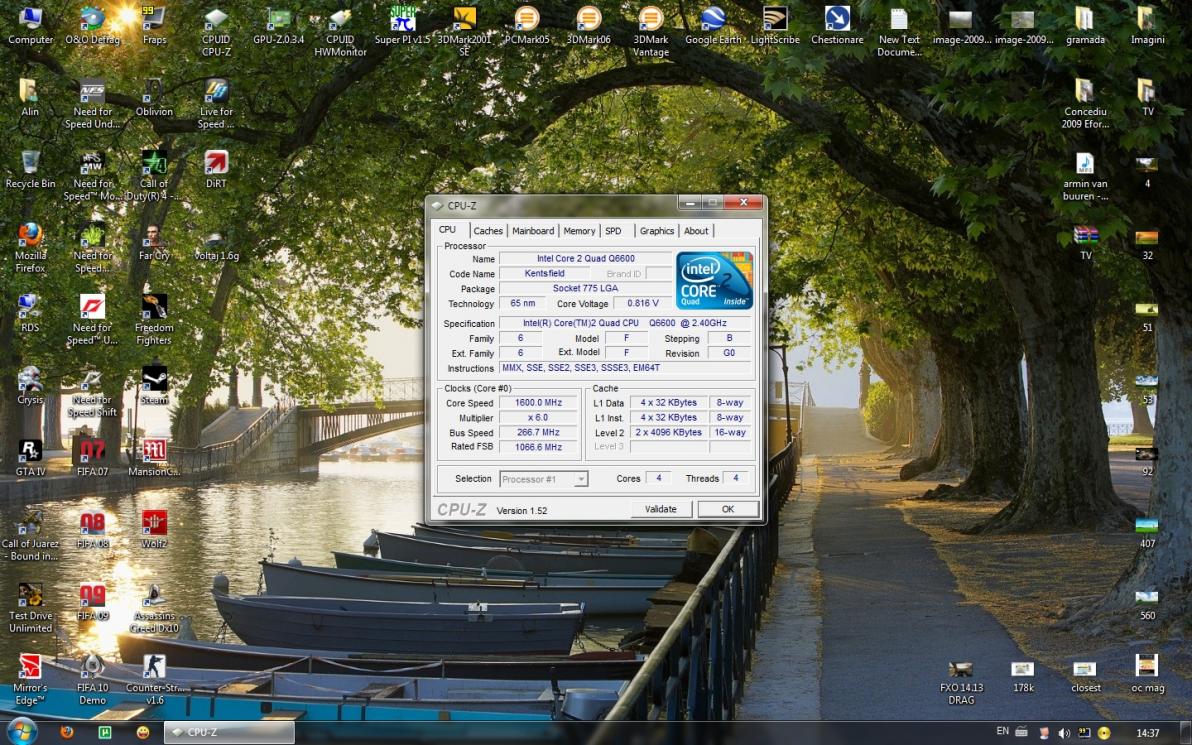
Task: Open LightScribe desktop icon
Action: (775, 25)
